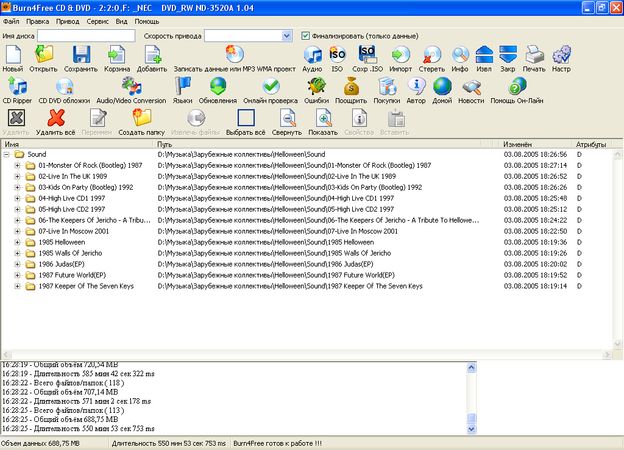Click the ISO burn icon
The width and height of the screenshot is (624, 450).
coord(337,55)
